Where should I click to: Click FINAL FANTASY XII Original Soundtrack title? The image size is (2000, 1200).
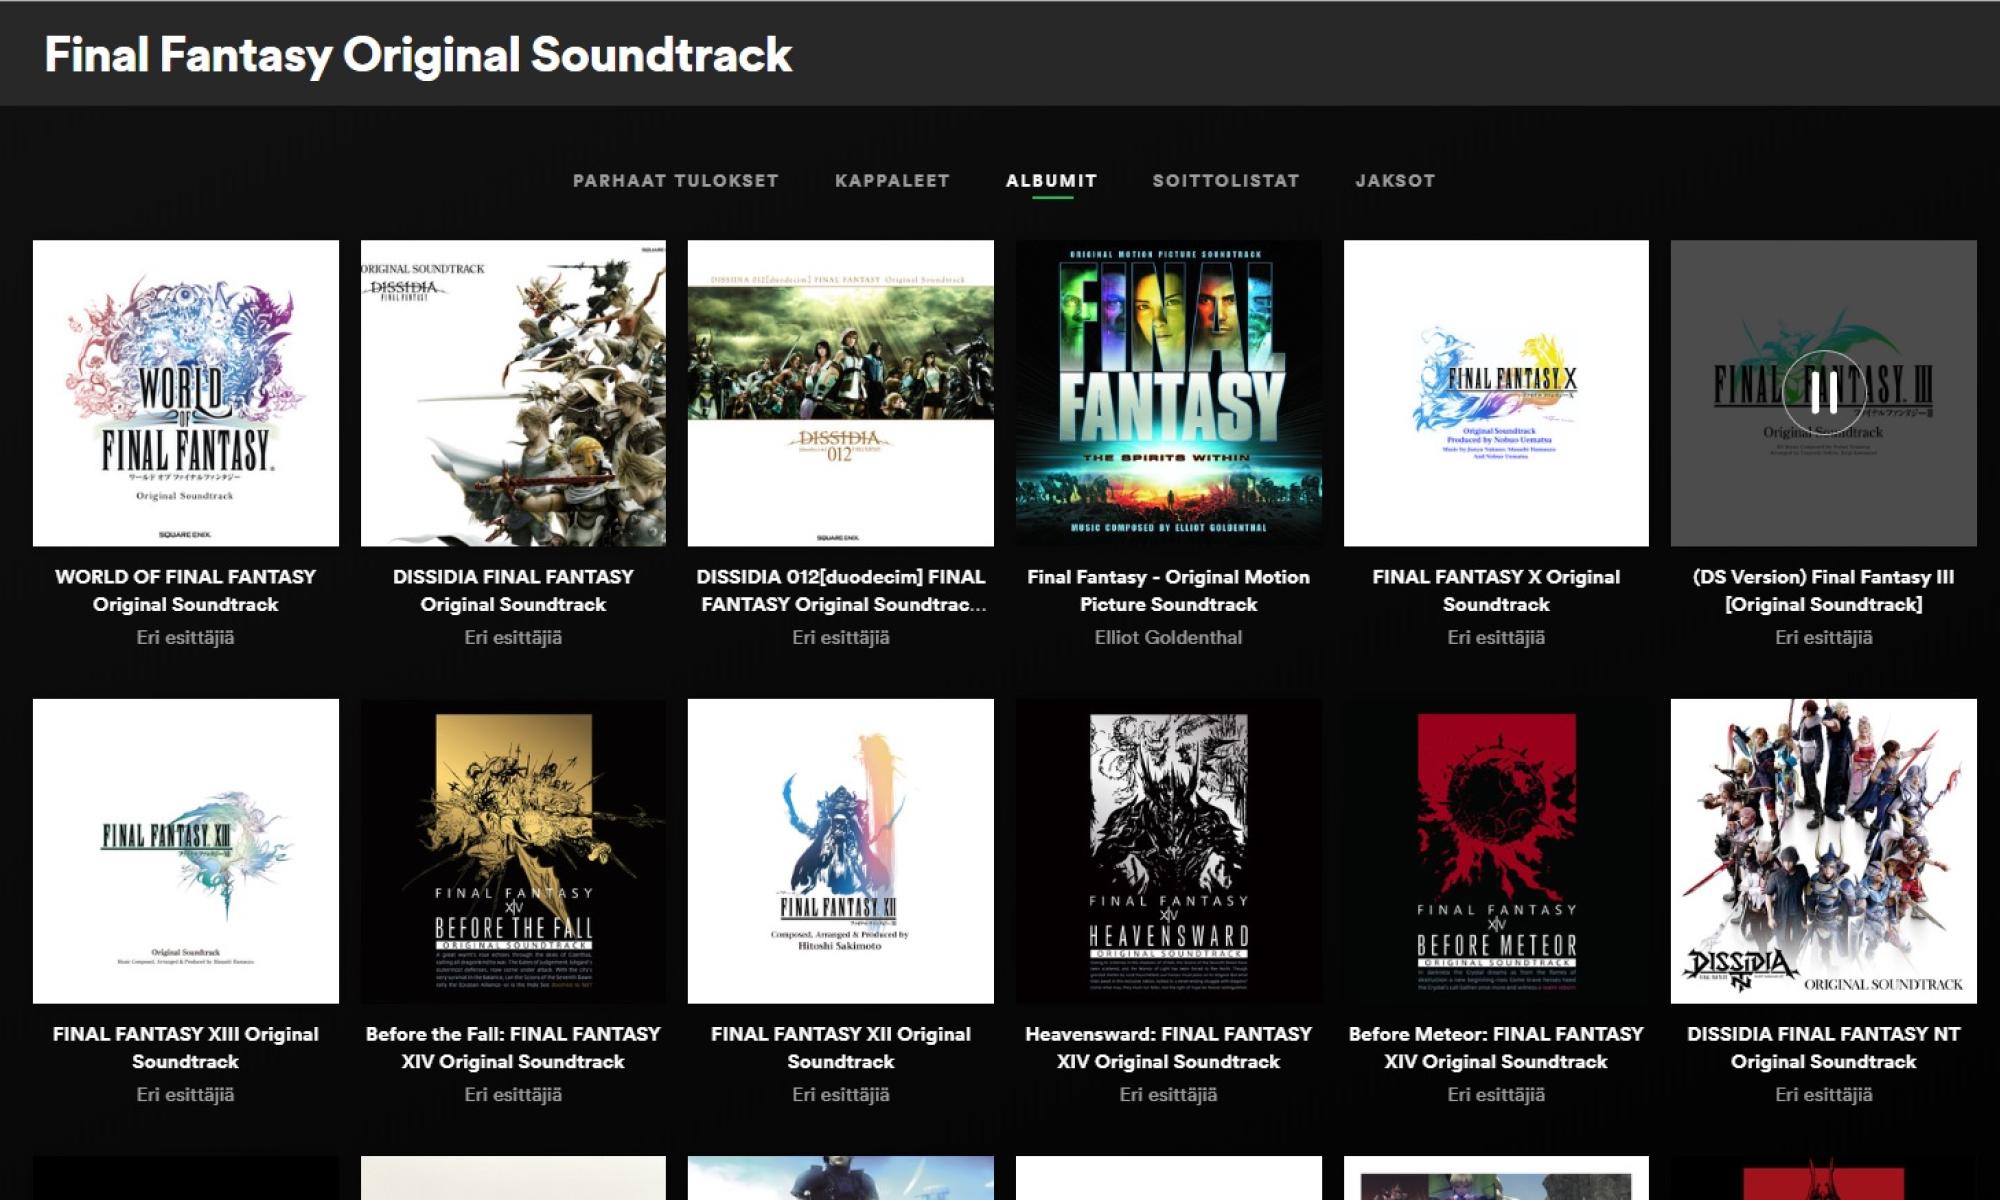click(841, 1047)
